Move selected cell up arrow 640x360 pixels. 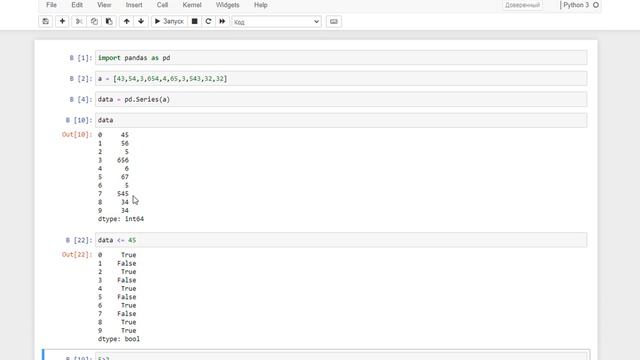[127, 21]
